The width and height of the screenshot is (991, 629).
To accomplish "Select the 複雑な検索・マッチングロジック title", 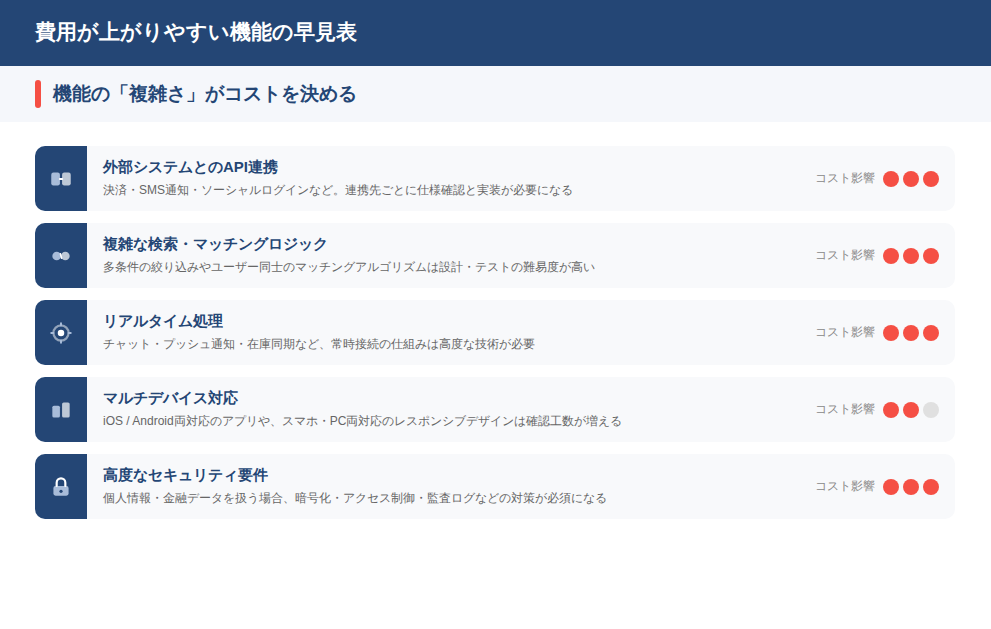I will click(x=215, y=244).
